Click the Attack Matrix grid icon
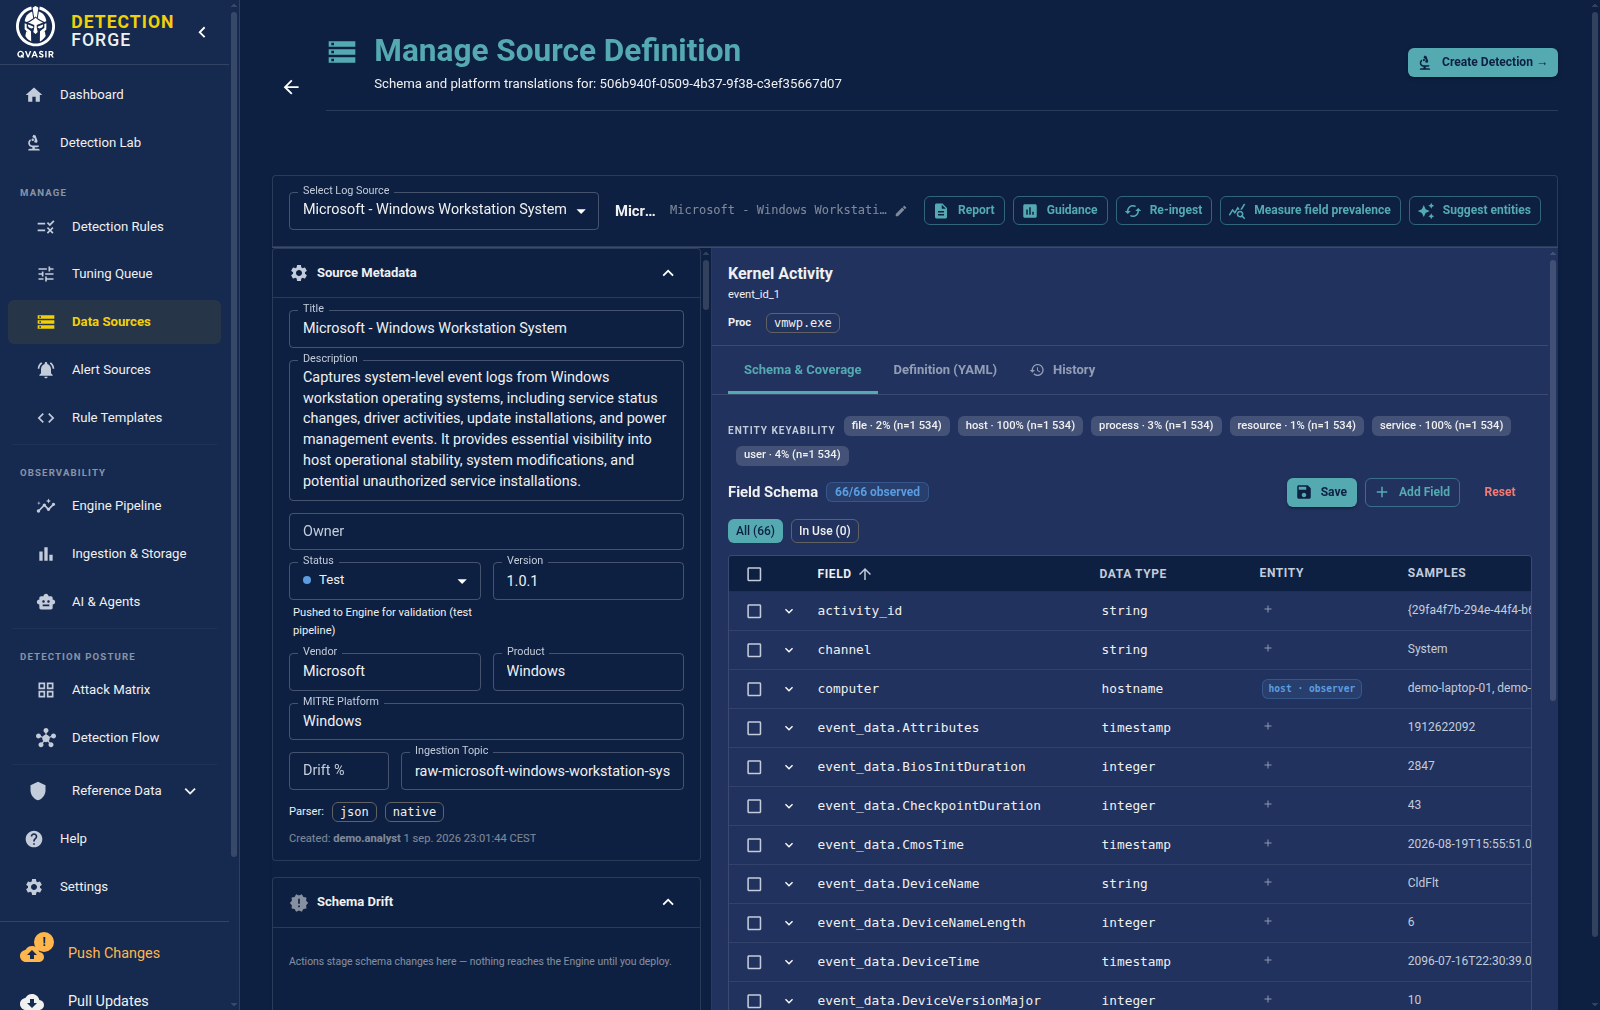Image resolution: width=1600 pixels, height=1010 pixels. tap(46, 690)
